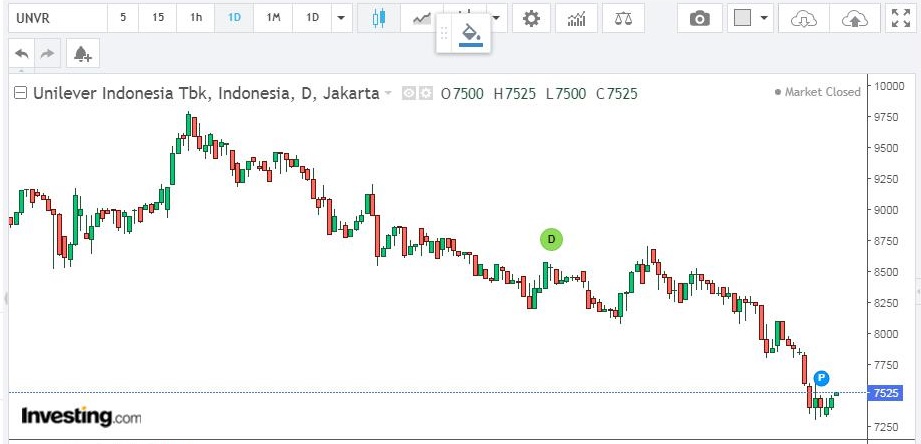Select the candlestick chart style icon
The width and height of the screenshot is (921, 444).
point(379,18)
